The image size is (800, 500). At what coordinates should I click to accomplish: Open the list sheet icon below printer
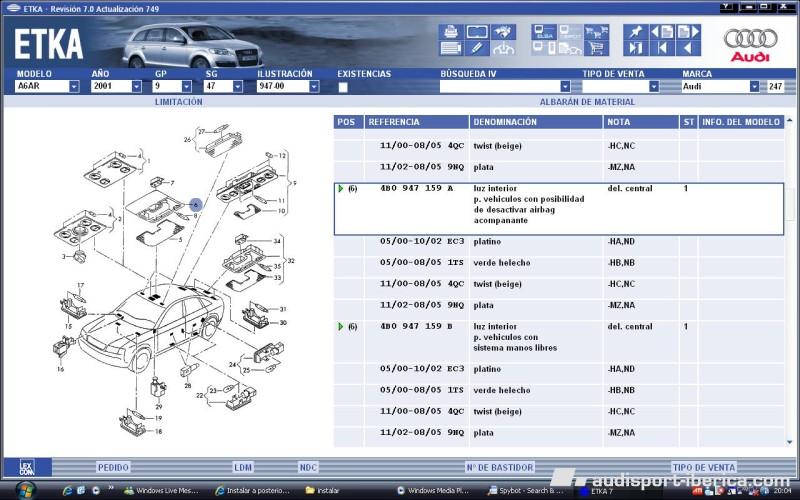tap(451, 48)
